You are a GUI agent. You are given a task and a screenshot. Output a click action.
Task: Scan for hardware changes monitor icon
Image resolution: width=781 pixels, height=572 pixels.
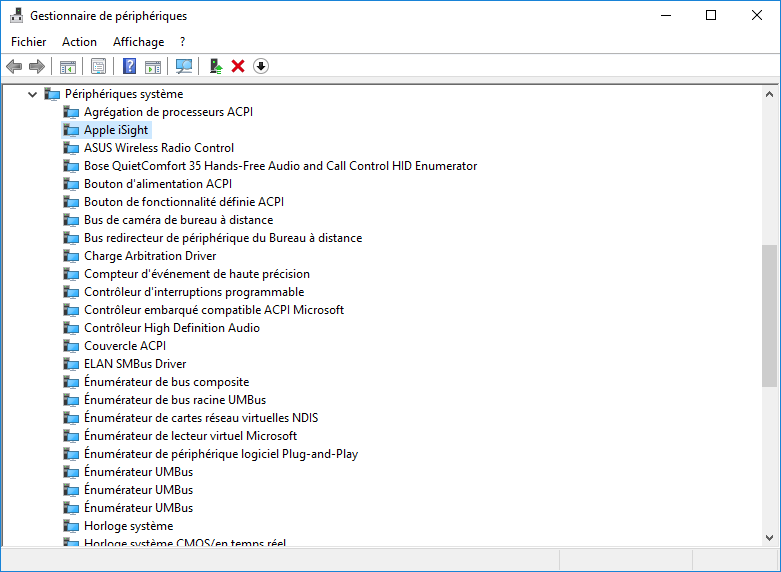[x=184, y=66]
